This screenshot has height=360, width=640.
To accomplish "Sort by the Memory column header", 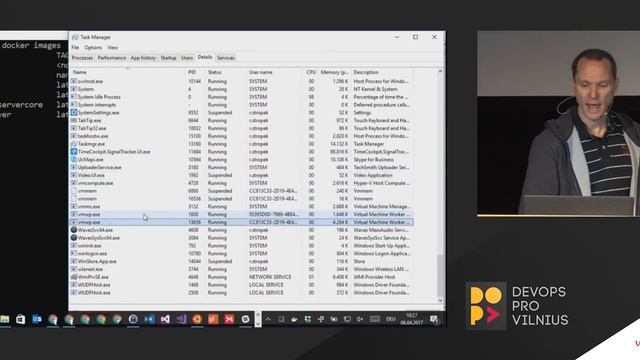I will pos(335,72).
